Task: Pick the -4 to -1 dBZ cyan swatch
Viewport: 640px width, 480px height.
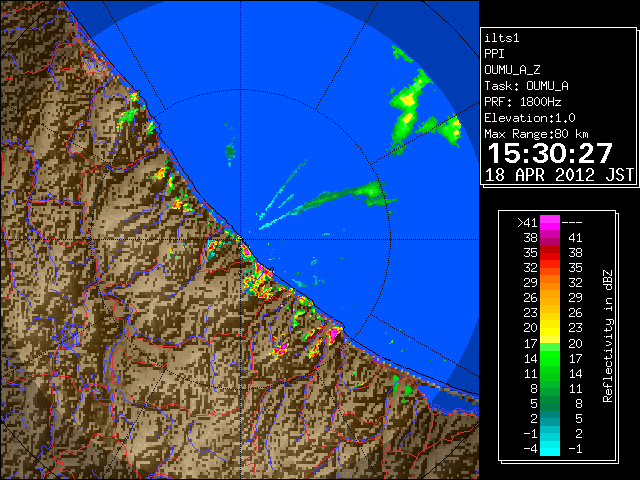Action: (550, 449)
